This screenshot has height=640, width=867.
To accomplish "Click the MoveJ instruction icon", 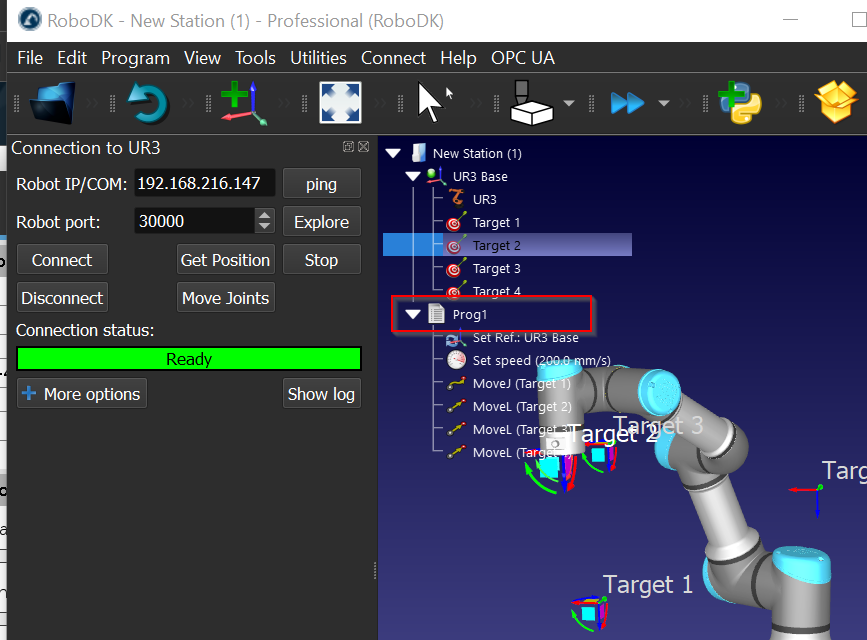I will [x=456, y=383].
